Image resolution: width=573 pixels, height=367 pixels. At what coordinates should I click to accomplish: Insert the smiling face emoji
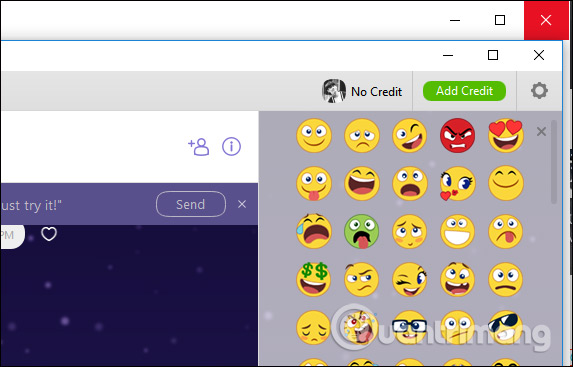coord(314,135)
